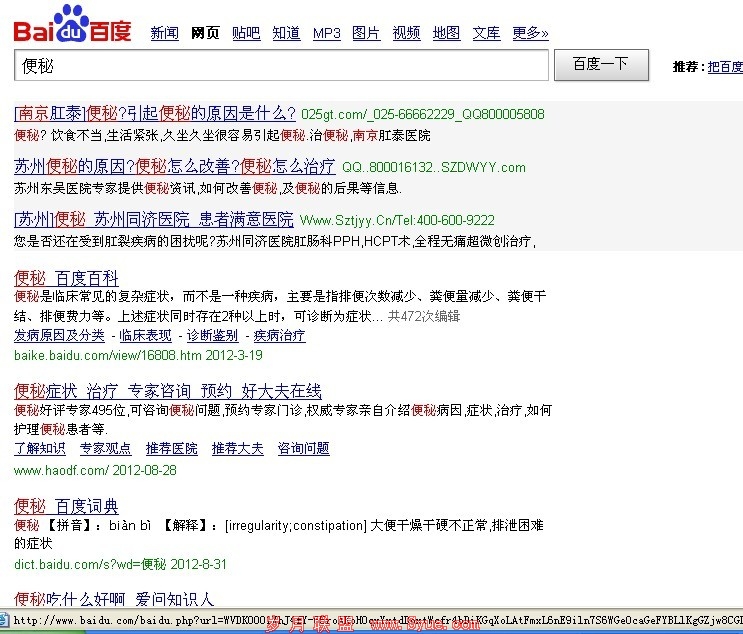Switch to 图片 images tab
This screenshot has height=634, width=743.
[x=366, y=33]
